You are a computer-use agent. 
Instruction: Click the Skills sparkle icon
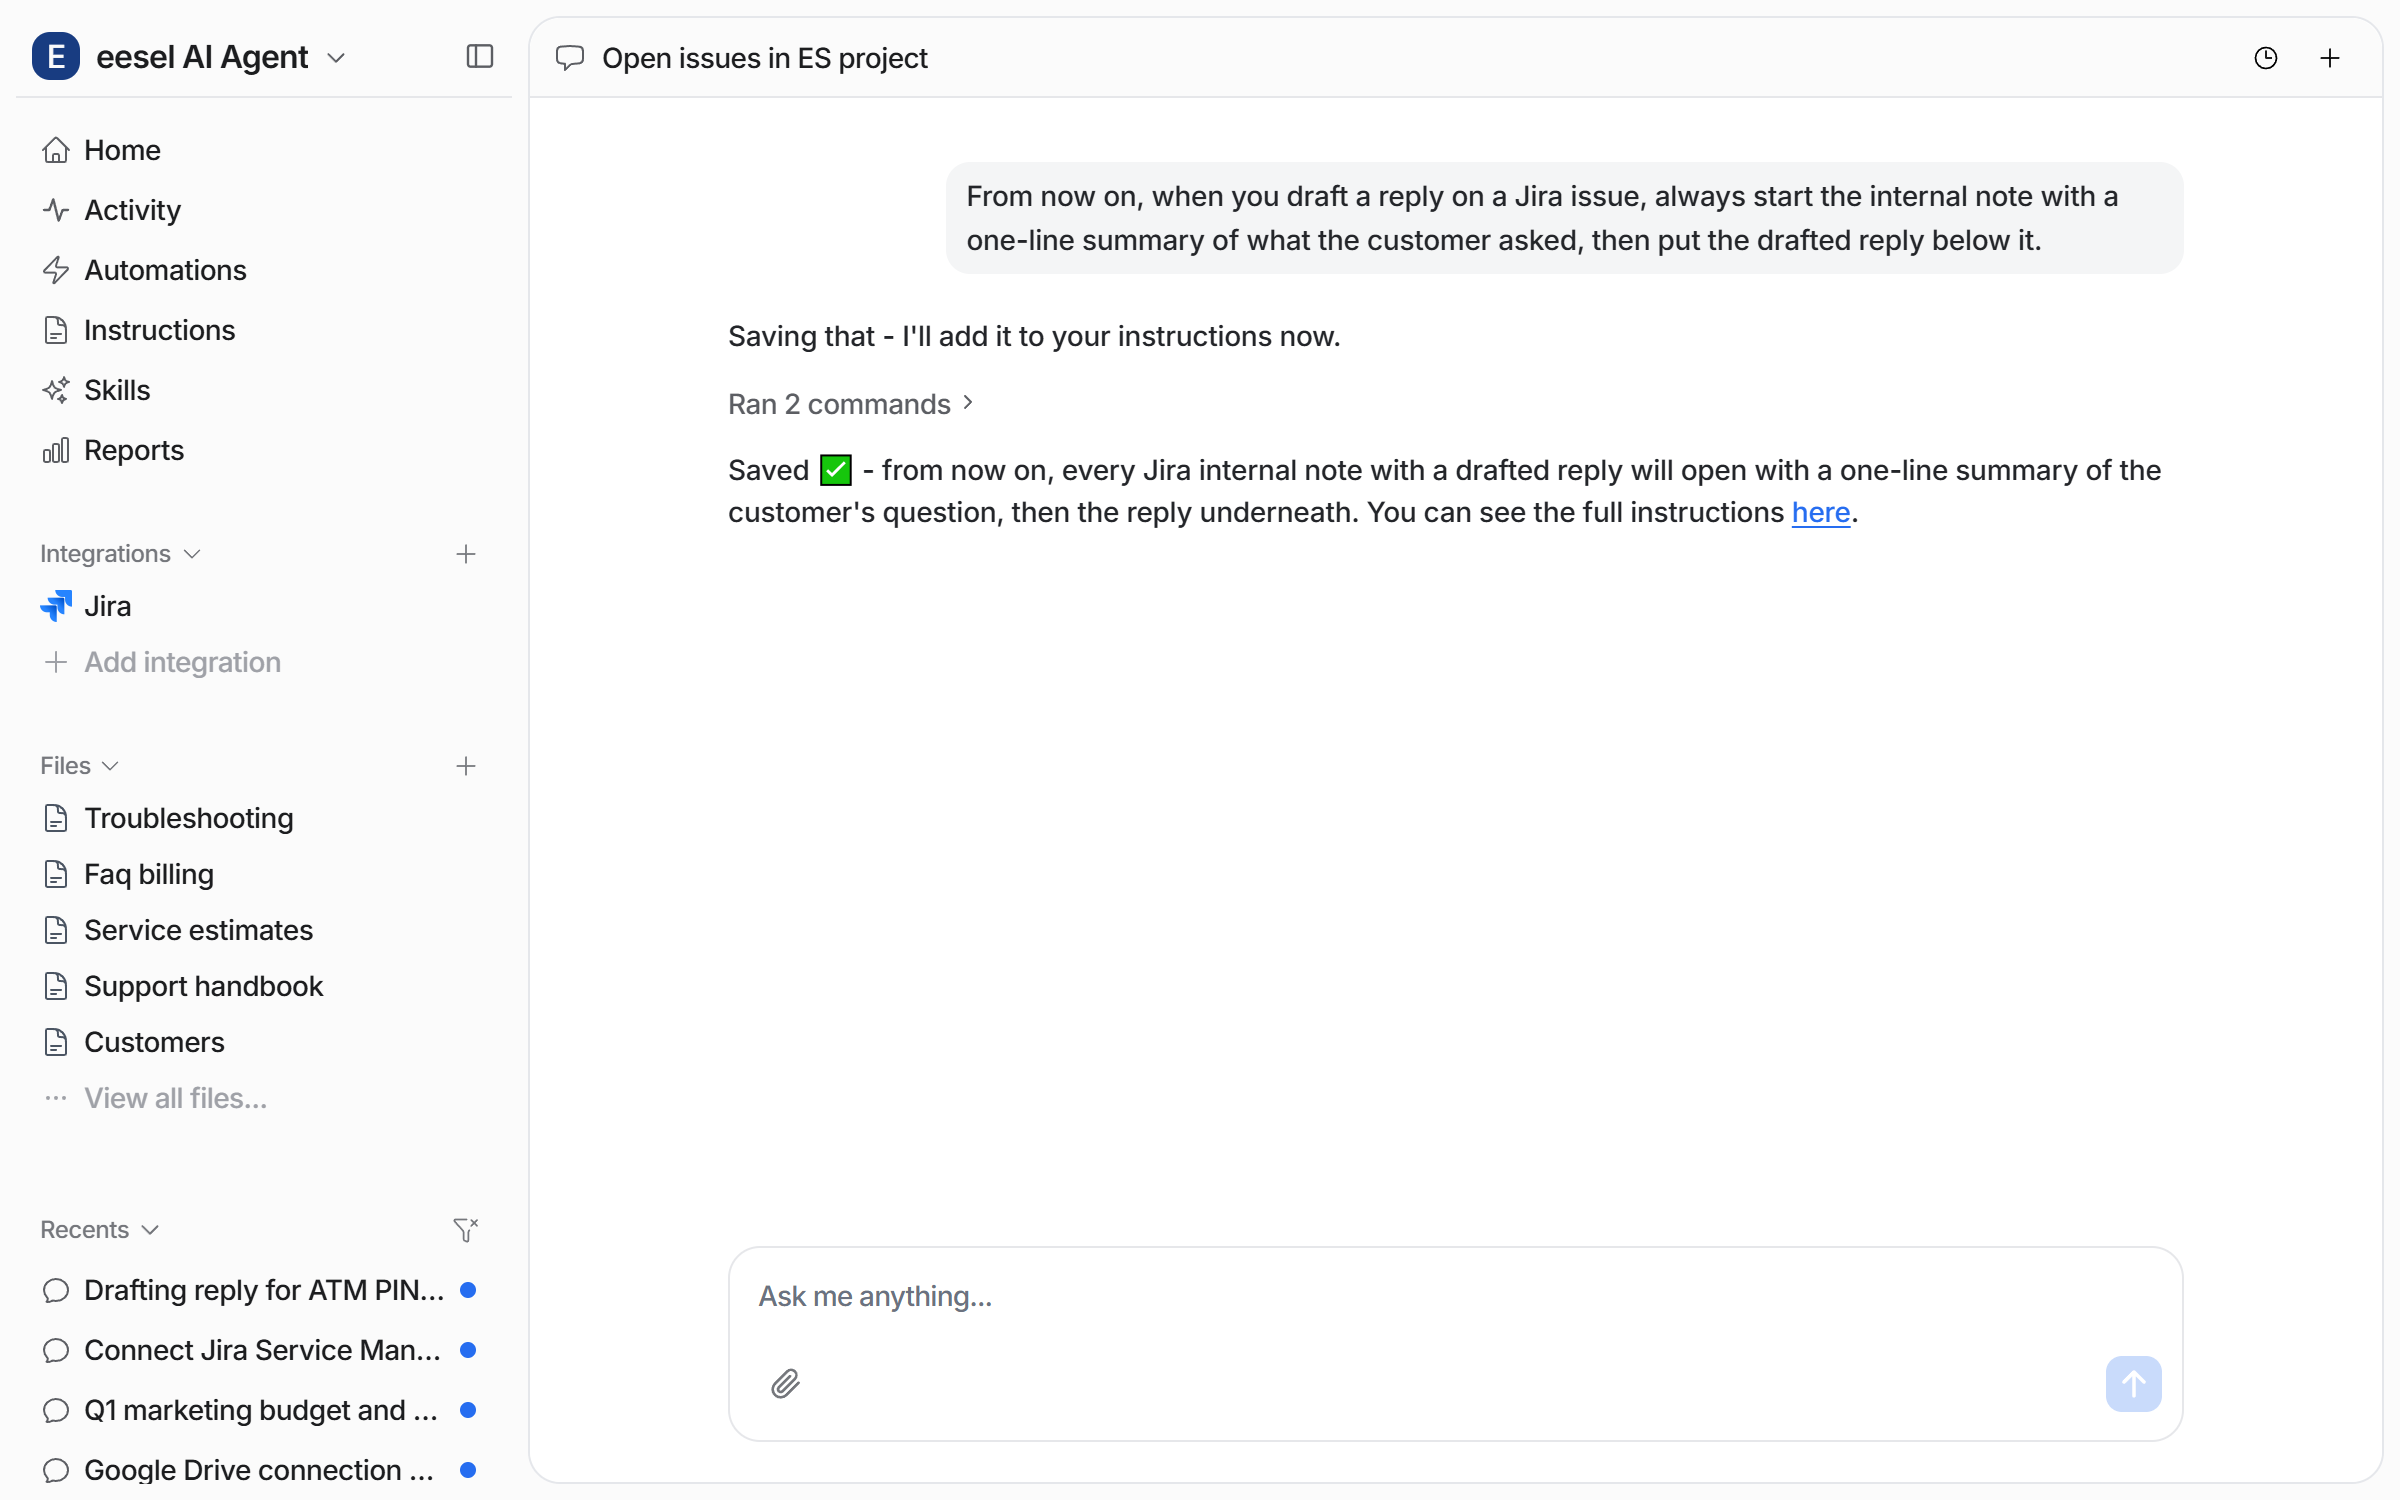[x=56, y=390]
